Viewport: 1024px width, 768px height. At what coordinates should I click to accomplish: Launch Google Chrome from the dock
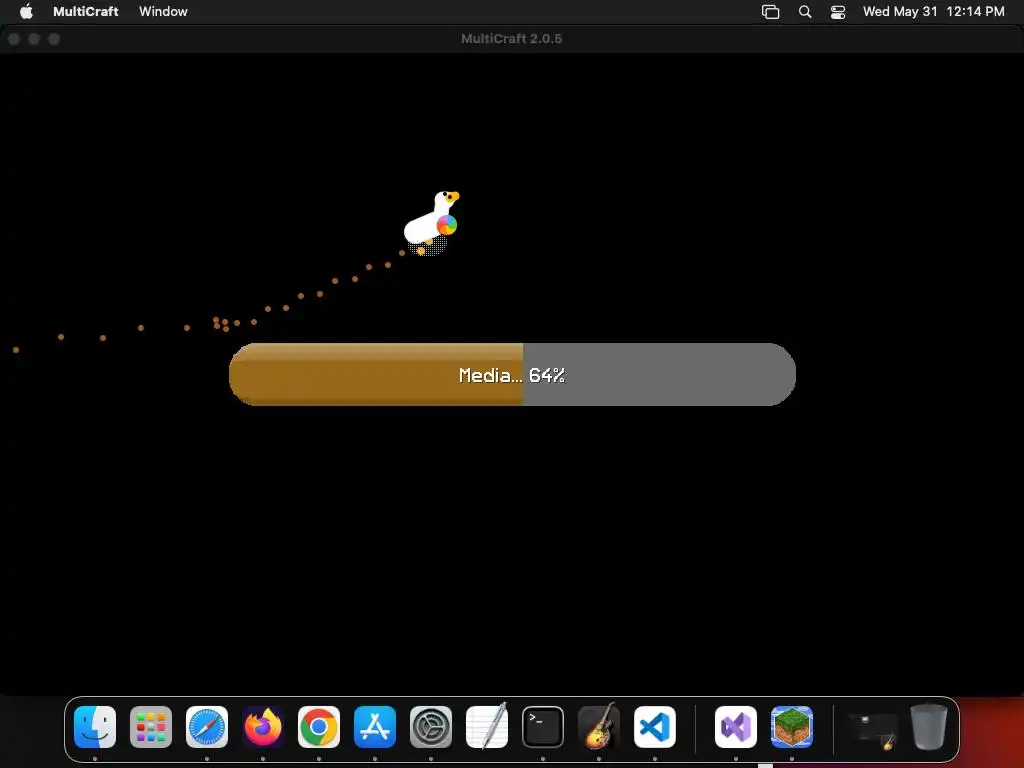pos(319,727)
